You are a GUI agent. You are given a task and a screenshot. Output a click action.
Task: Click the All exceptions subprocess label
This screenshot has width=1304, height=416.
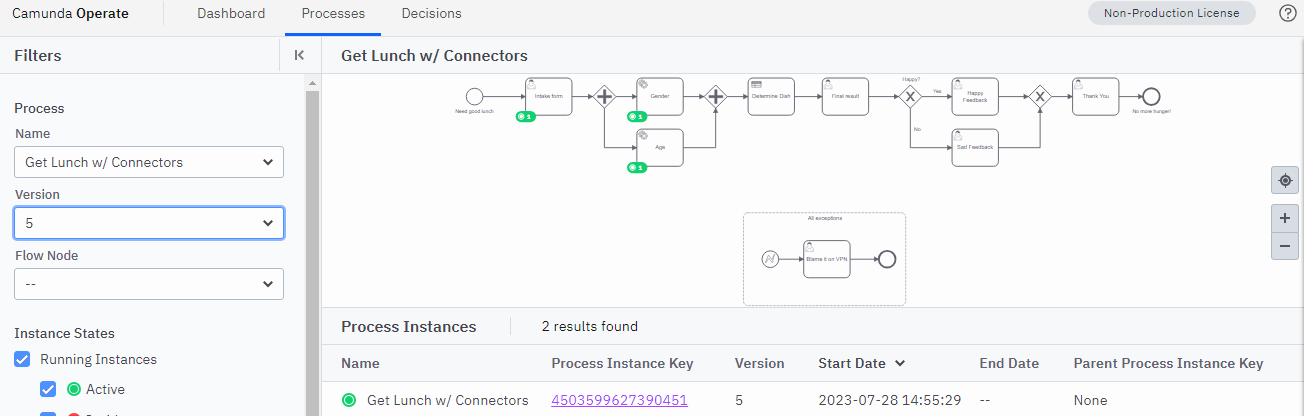point(824,218)
